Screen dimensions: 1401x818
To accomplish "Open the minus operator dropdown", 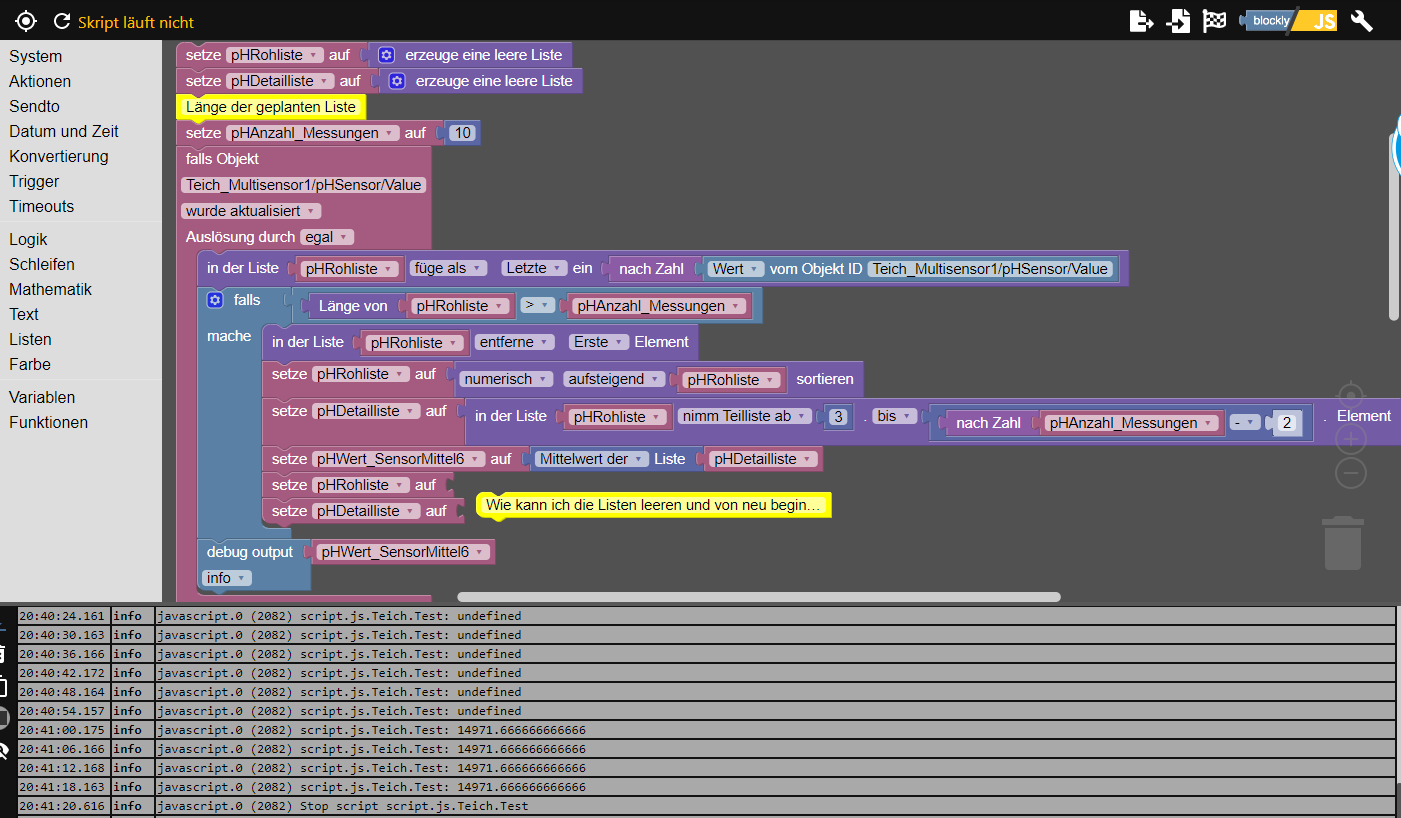I will pos(1245,422).
